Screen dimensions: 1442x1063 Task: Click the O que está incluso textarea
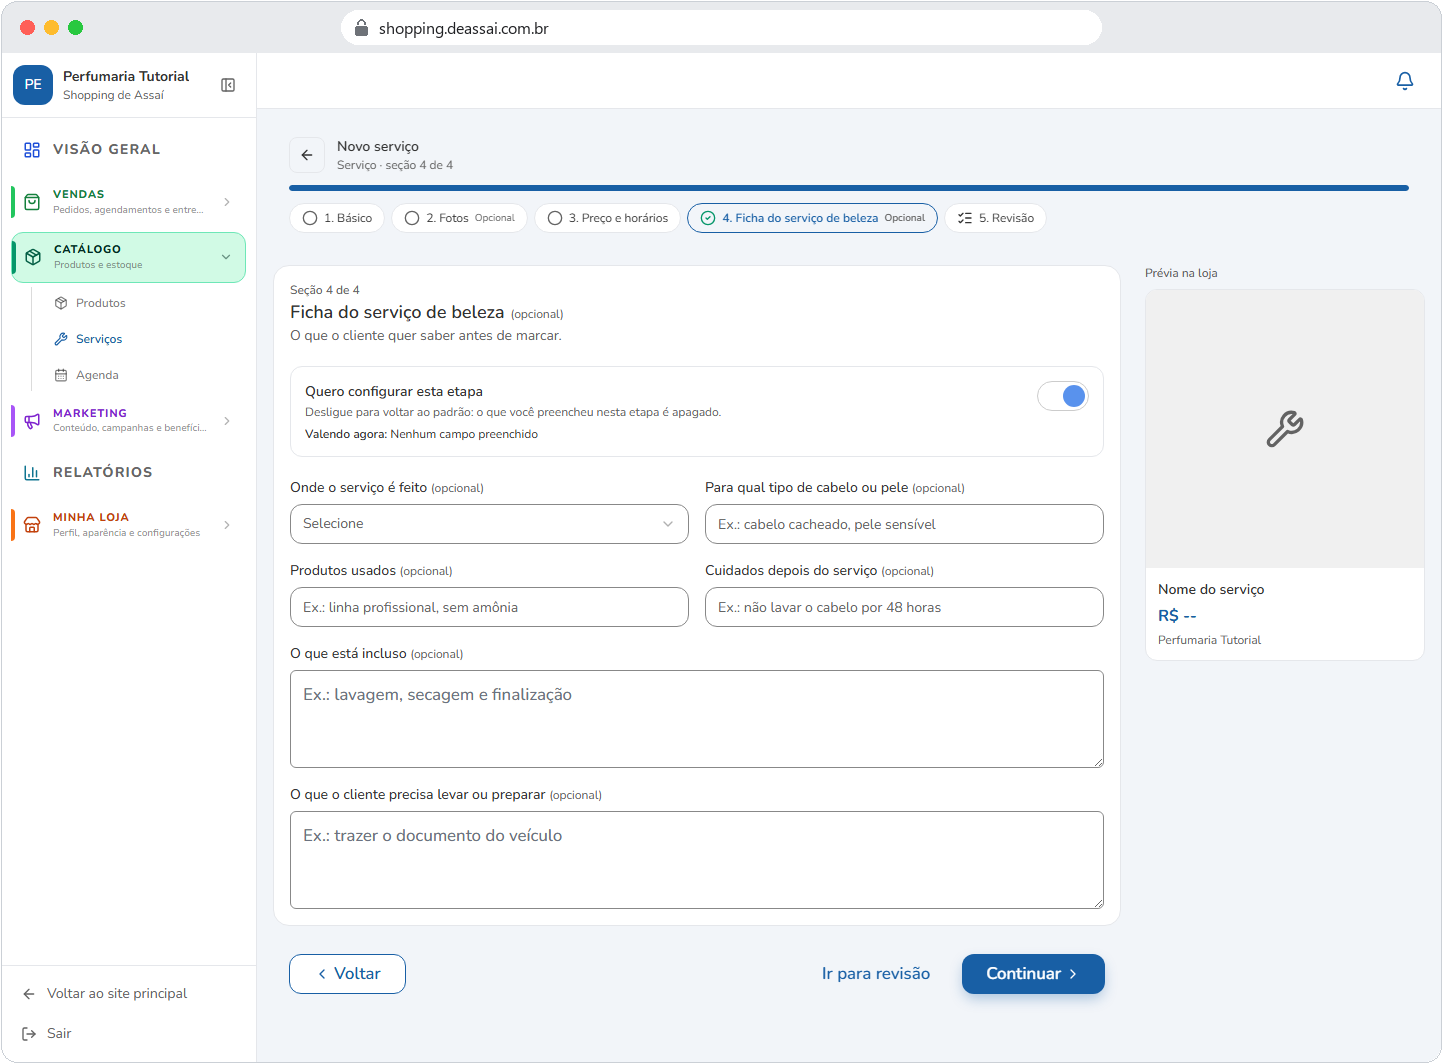pos(697,719)
